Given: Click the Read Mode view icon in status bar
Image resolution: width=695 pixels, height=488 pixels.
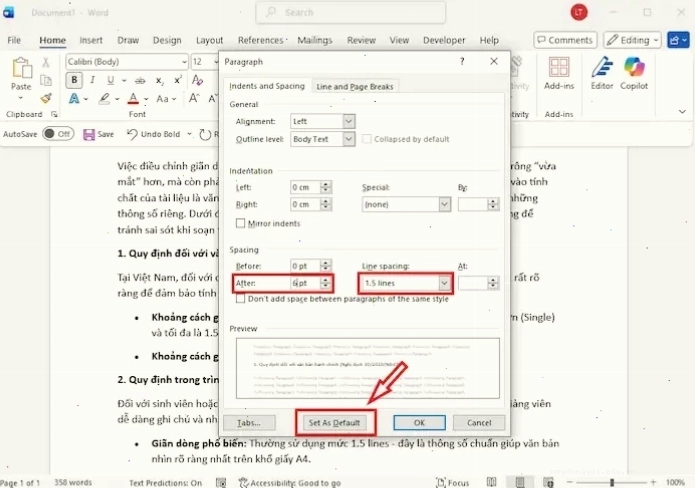Looking at the screenshot, I should [x=492, y=482].
